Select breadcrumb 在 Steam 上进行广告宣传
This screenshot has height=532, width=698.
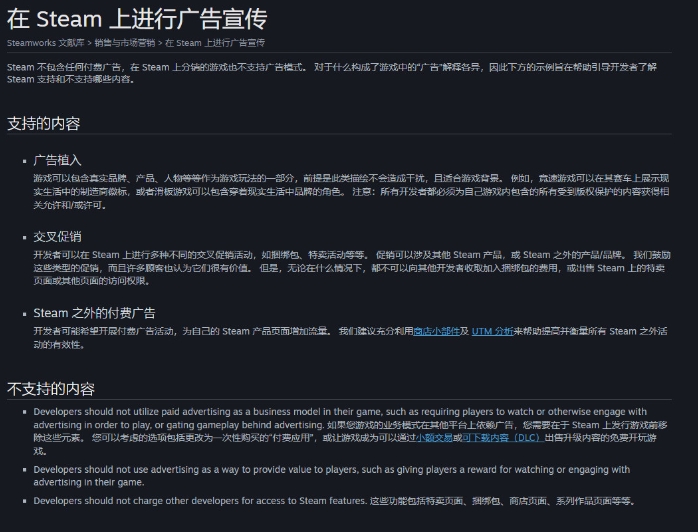click(215, 43)
